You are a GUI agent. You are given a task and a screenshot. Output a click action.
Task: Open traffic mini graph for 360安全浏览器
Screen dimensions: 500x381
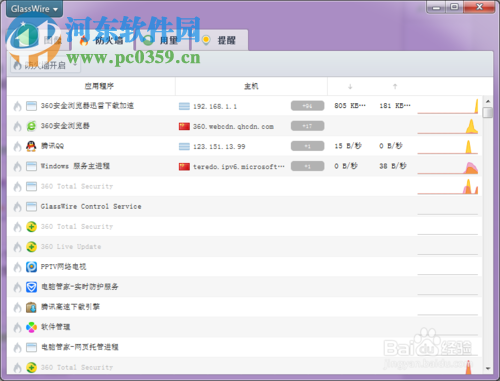[448, 126]
